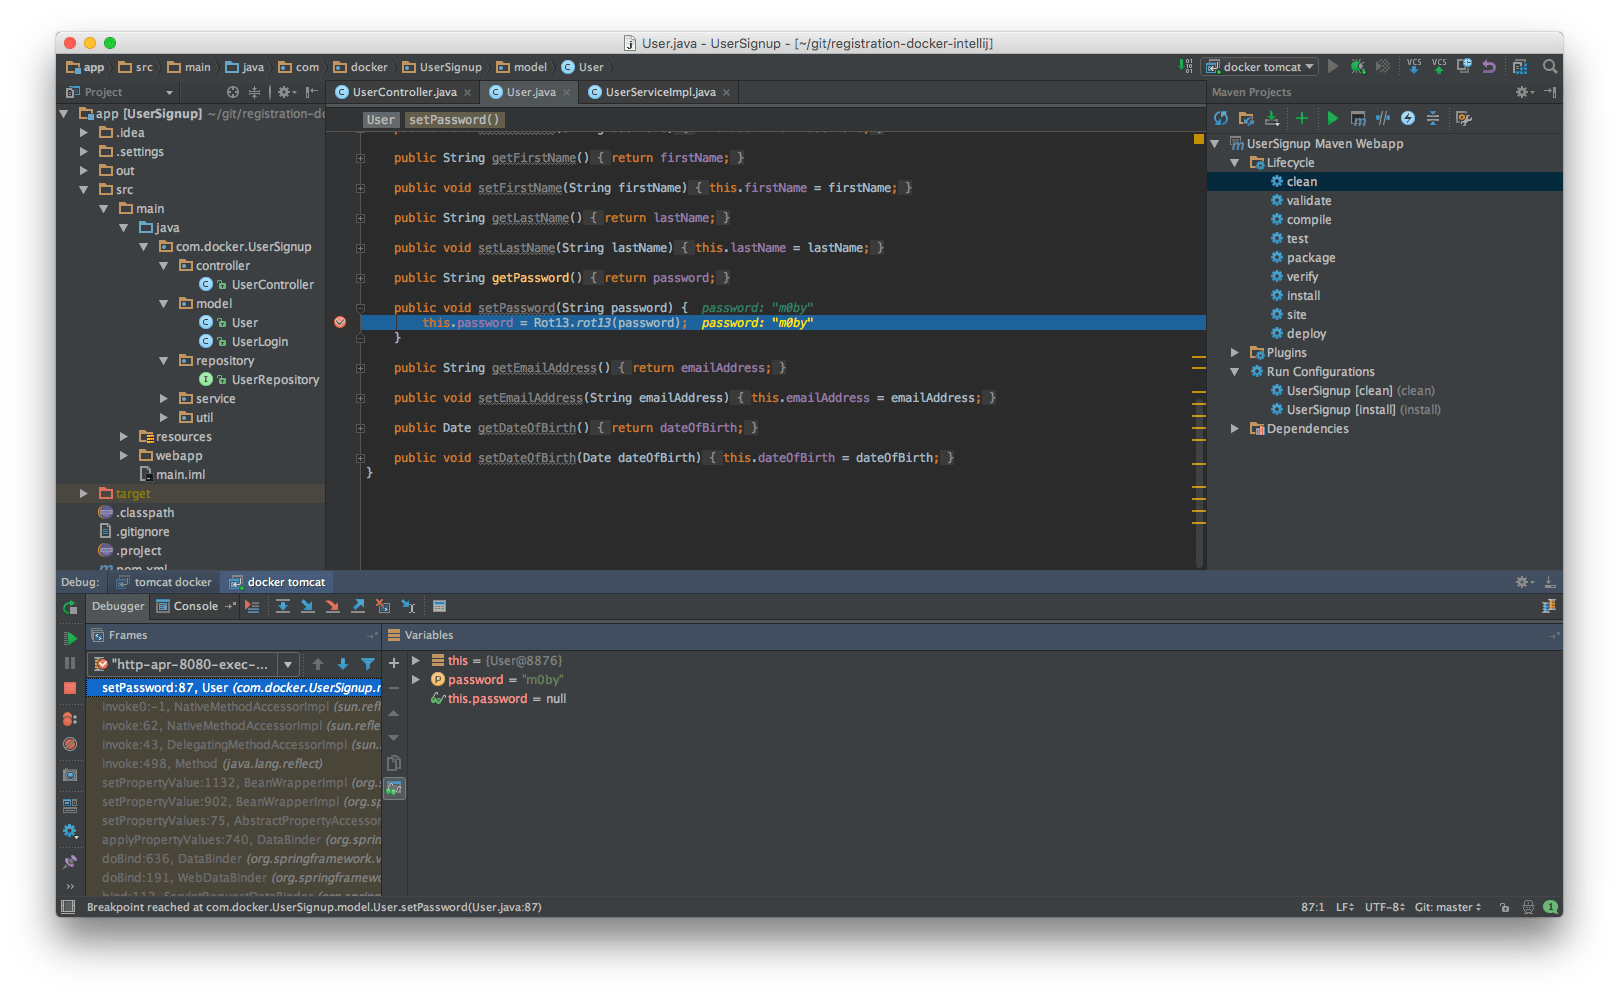Expand the target folder in the Project tree
Viewport: 1619px width, 997px height.
click(85, 493)
